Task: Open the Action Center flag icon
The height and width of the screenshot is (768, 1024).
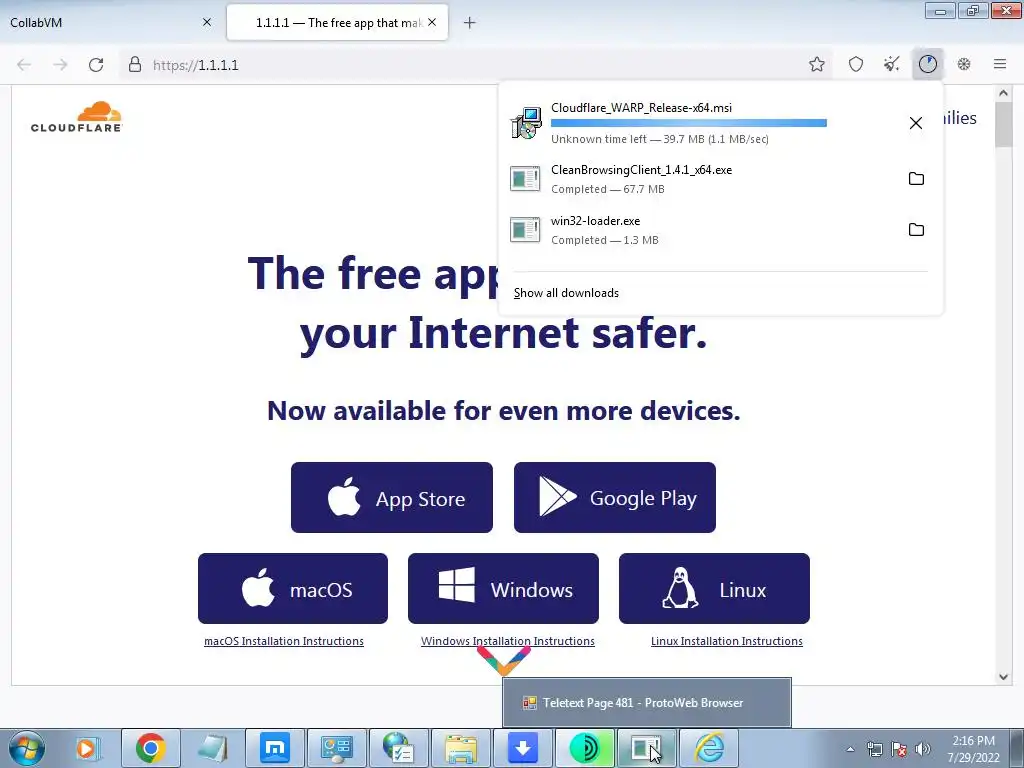Action: click(899, 749)
